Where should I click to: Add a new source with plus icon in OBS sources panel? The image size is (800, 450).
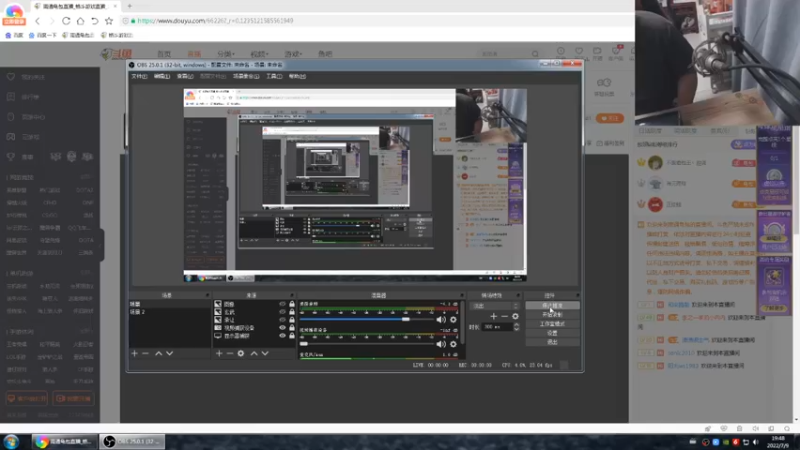pos(219,353)
